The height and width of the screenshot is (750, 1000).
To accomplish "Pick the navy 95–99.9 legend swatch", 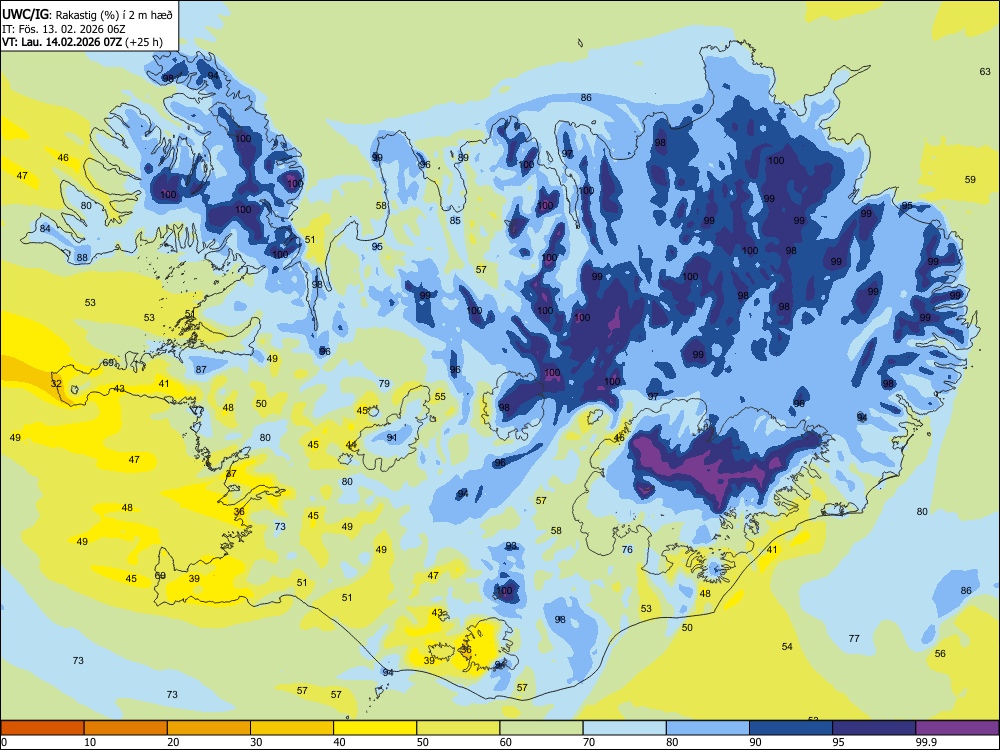I will click(x=874, y=728).
